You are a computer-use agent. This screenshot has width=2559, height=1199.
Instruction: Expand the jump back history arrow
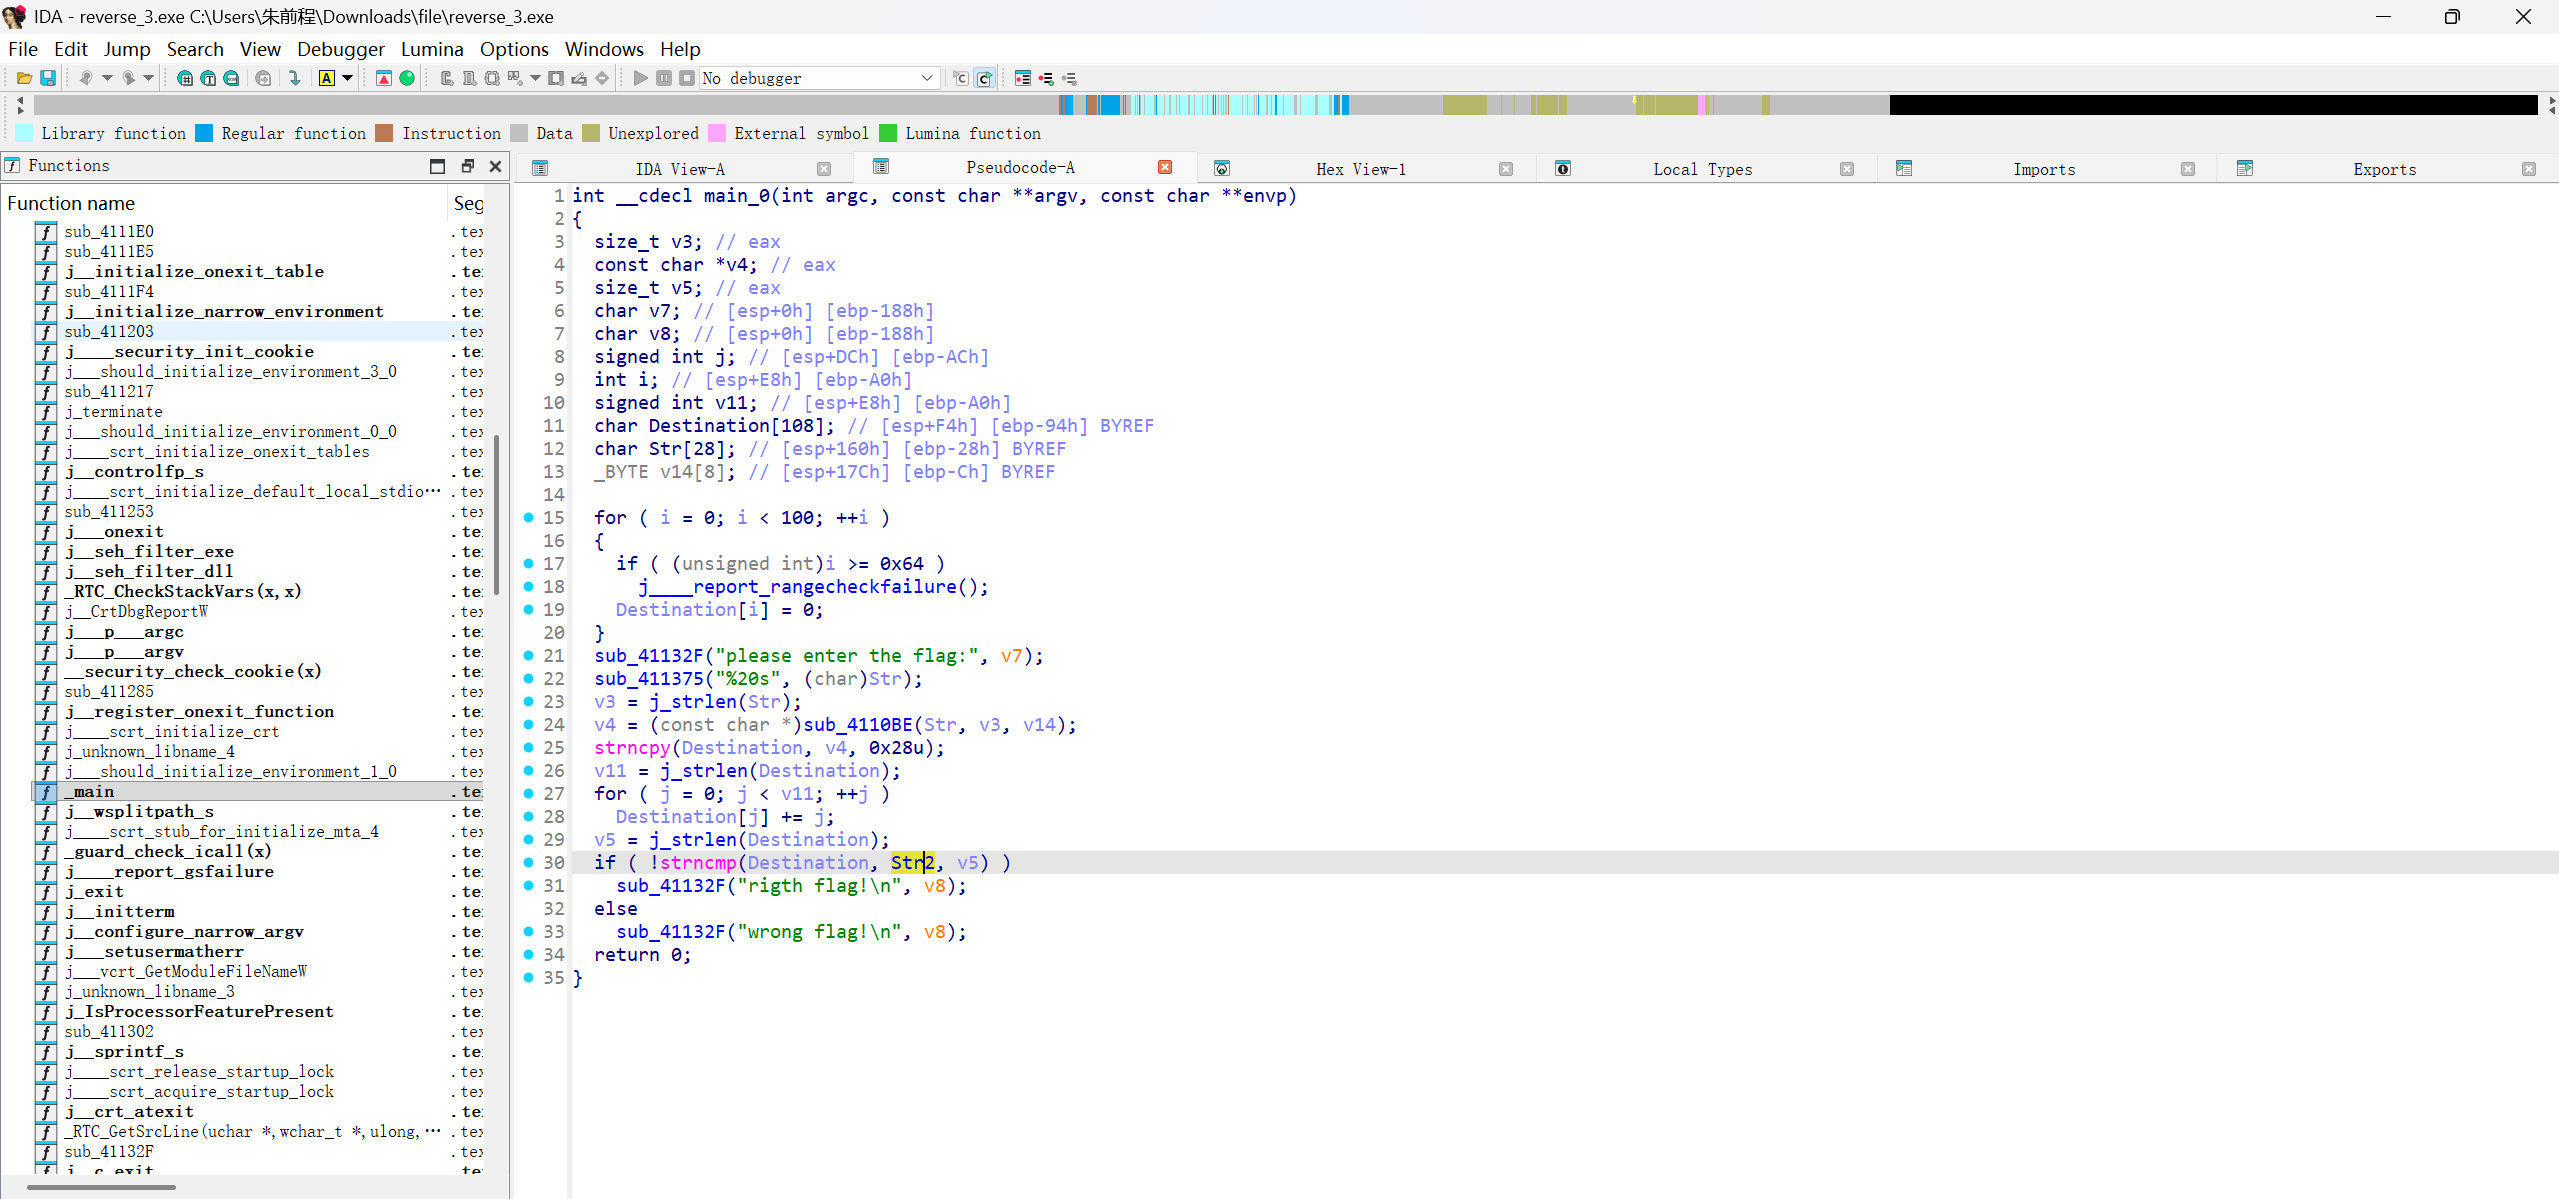tap(107, 78)
